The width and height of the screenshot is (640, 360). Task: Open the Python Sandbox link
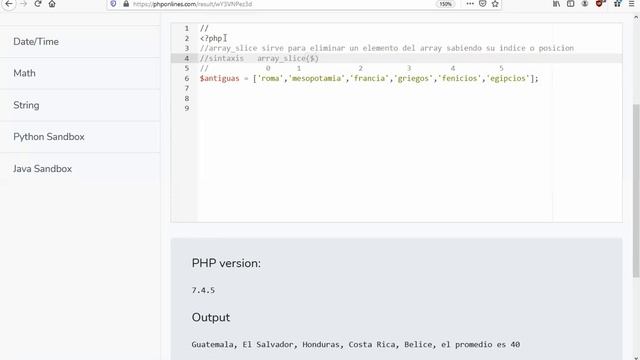pos(80,137)
